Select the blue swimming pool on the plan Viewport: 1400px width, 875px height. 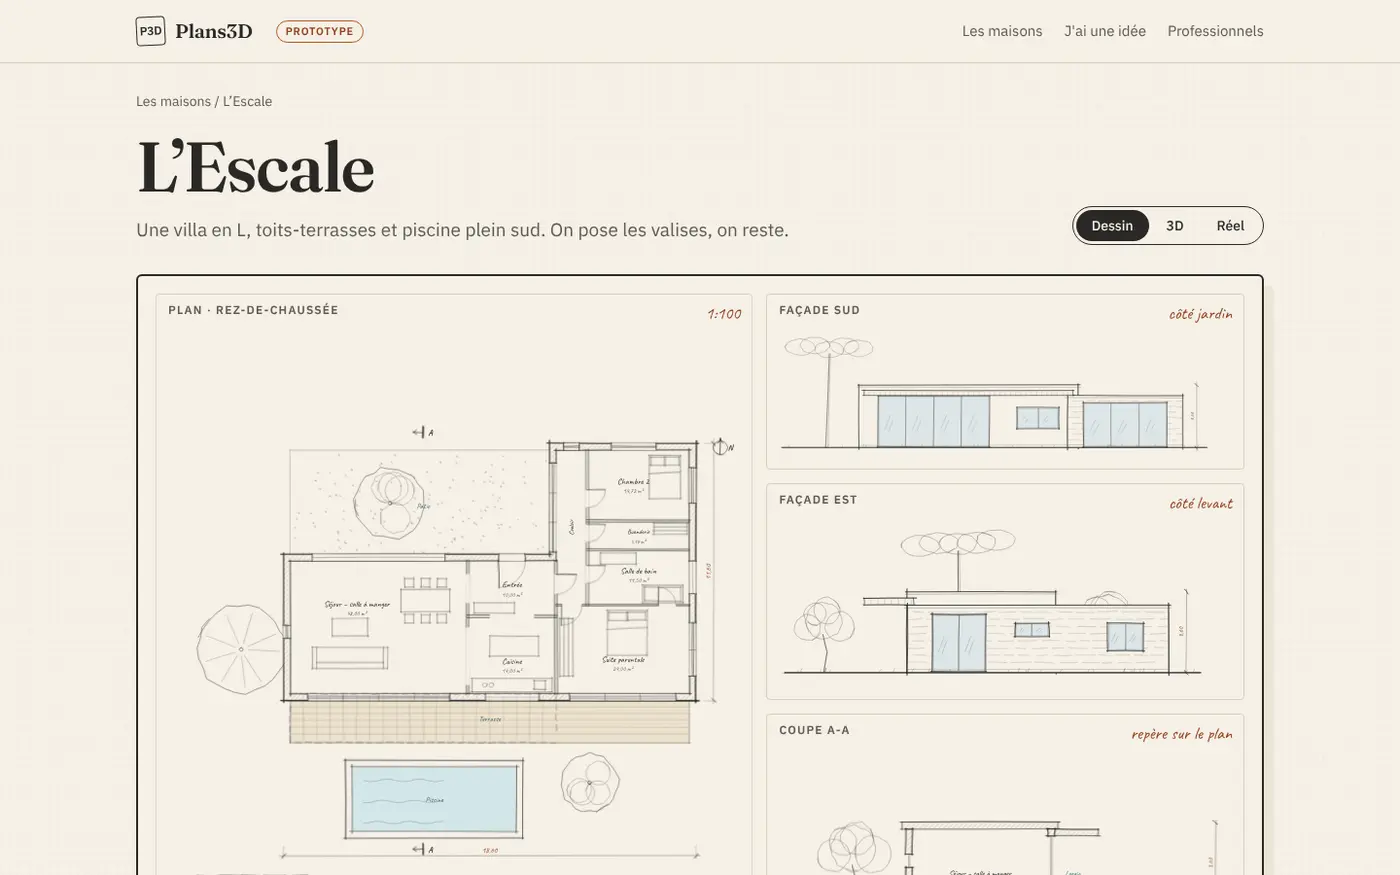coord(434,798)
